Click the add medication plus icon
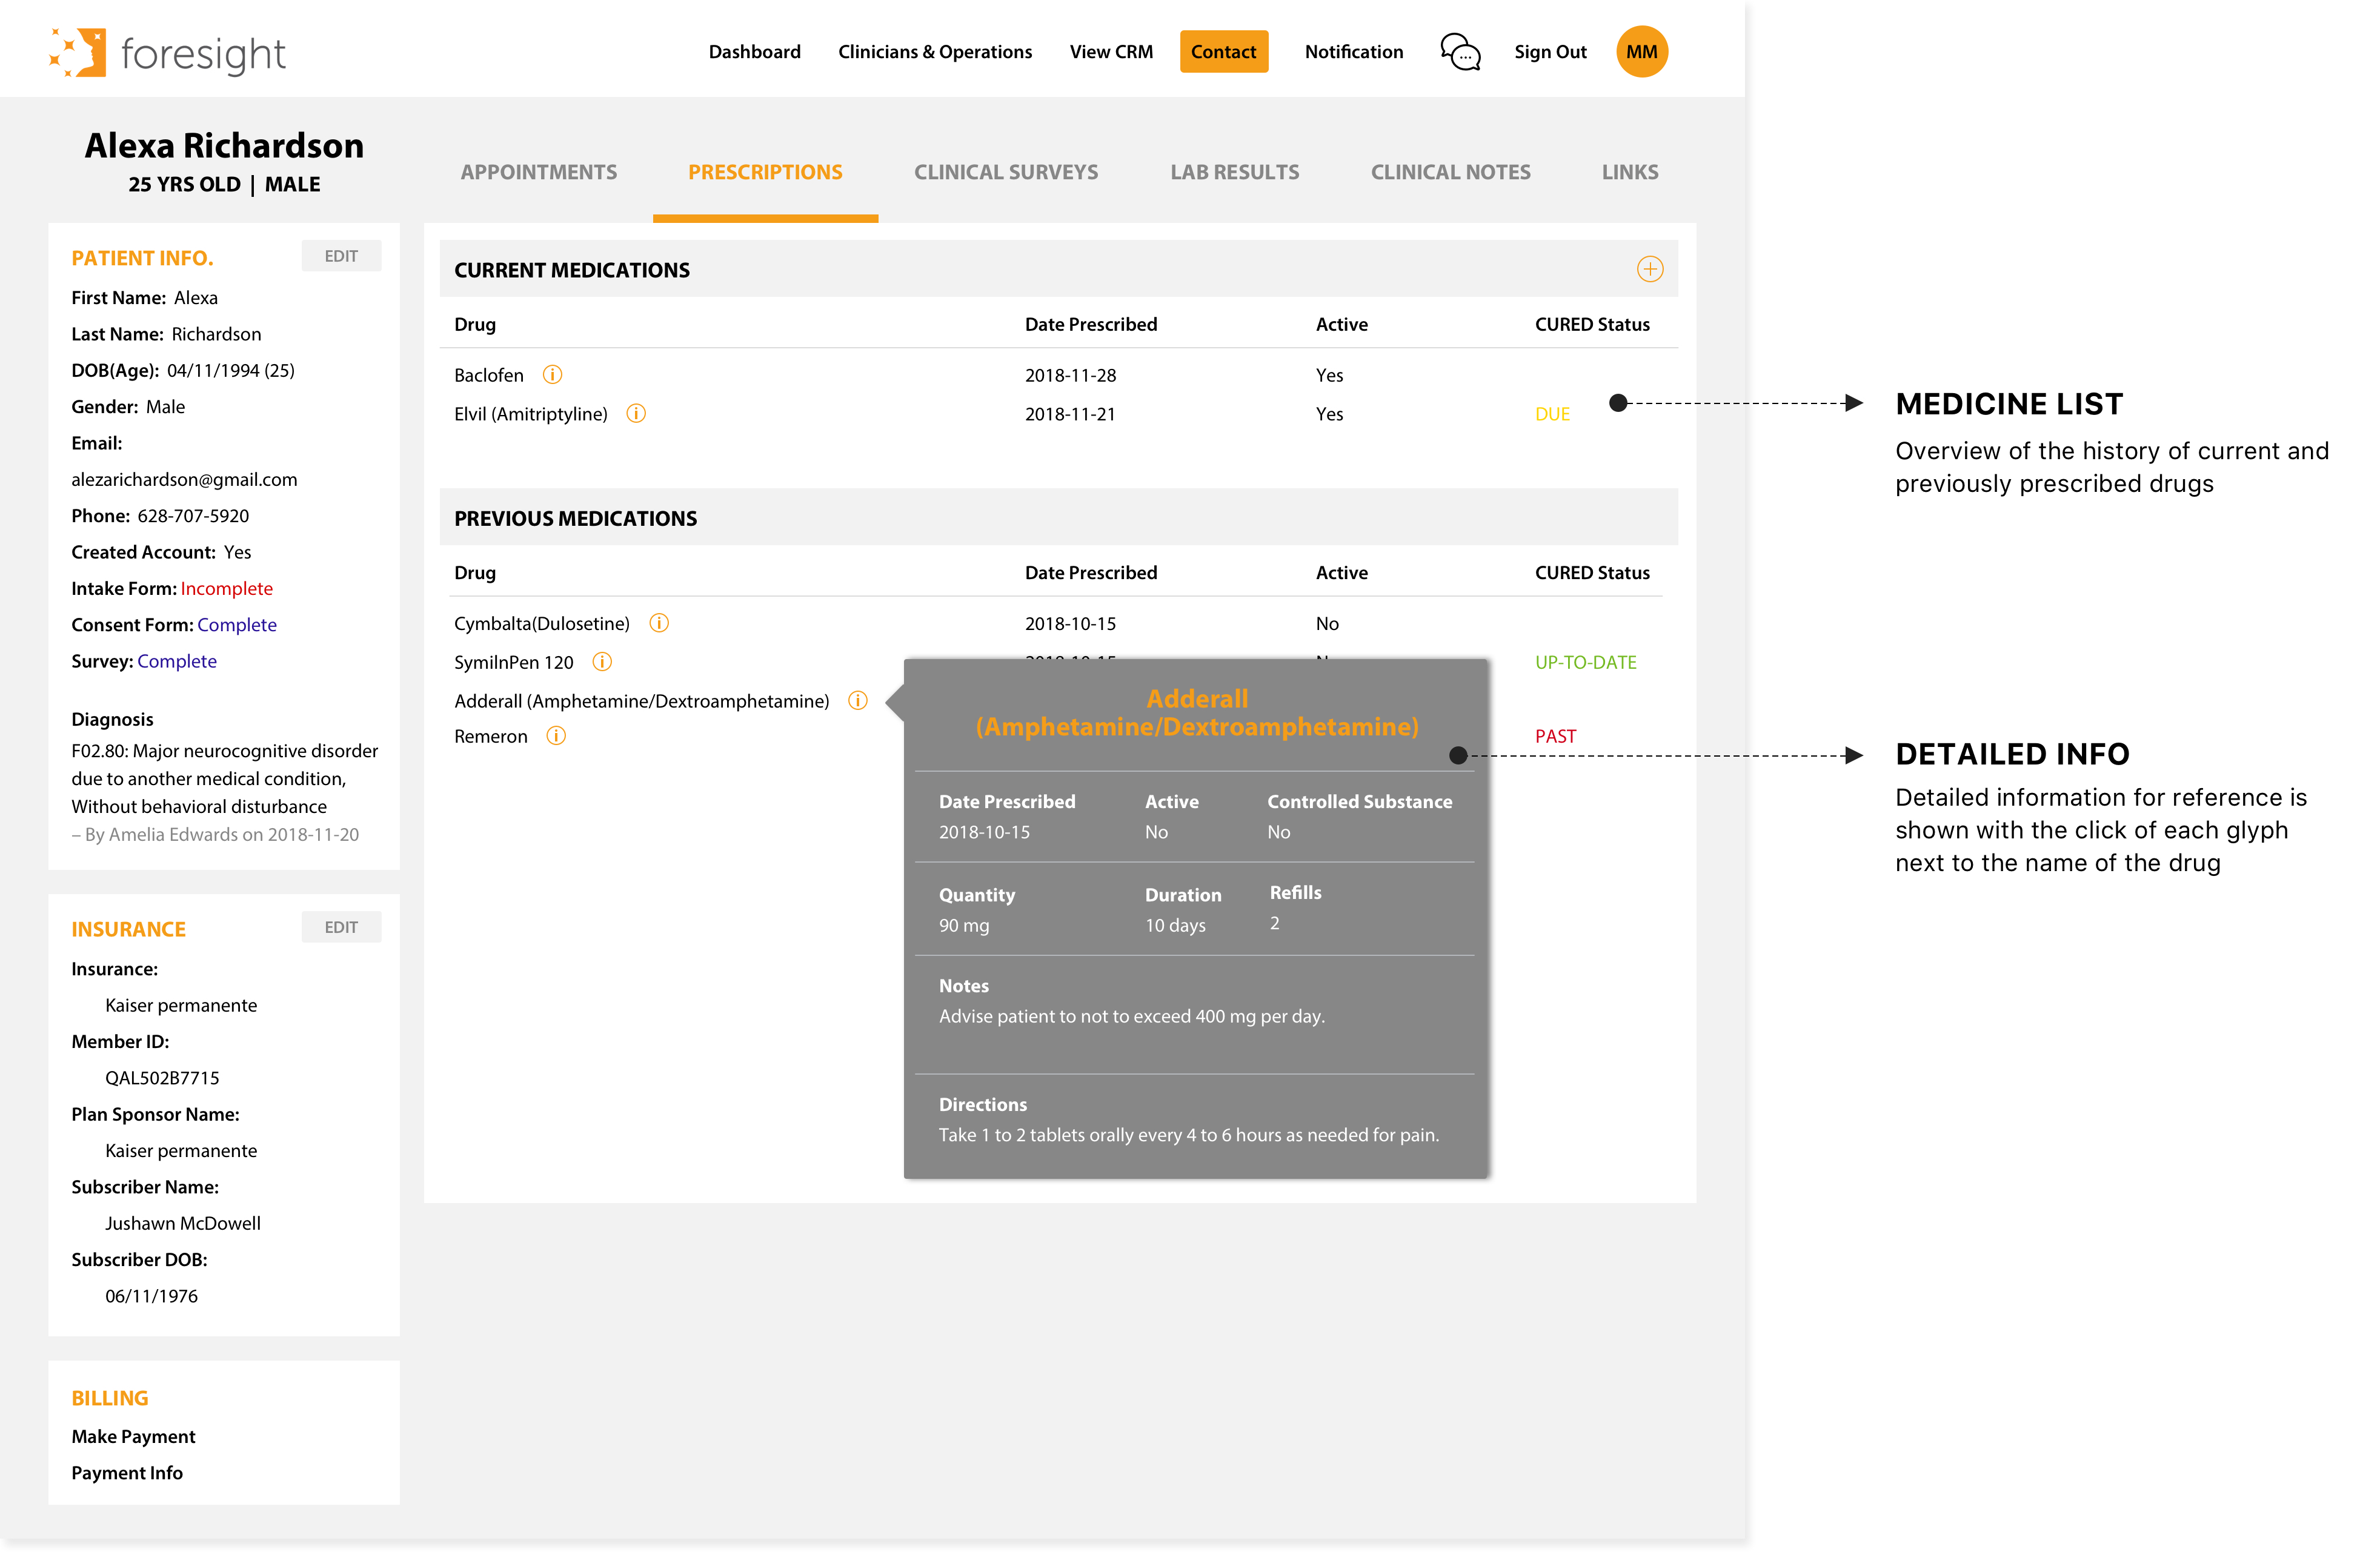2380x1552 pixels. (1650, 269)
